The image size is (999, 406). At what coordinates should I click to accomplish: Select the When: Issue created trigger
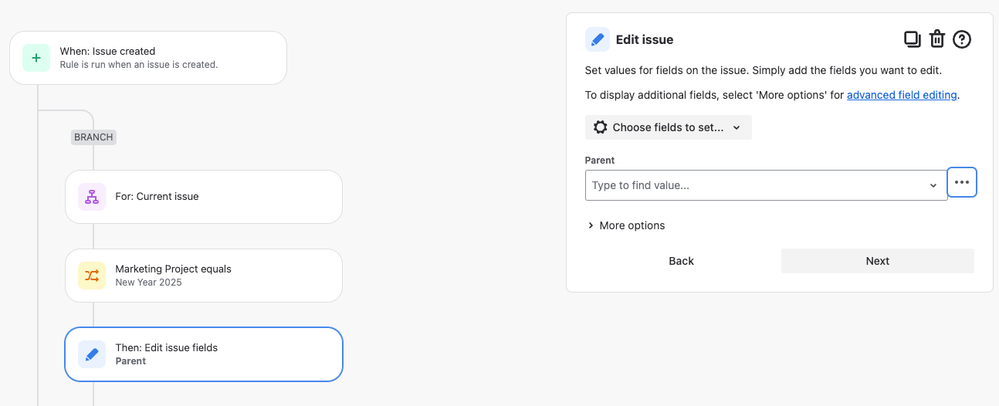[x=148, y=58]
